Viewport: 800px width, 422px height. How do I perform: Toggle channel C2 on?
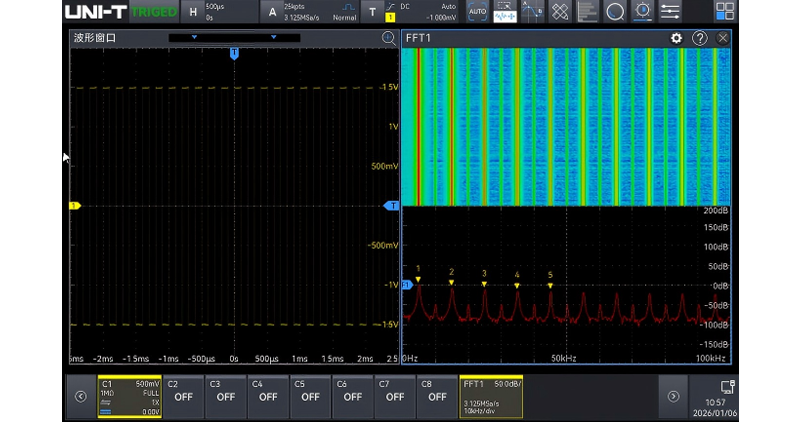183,396
